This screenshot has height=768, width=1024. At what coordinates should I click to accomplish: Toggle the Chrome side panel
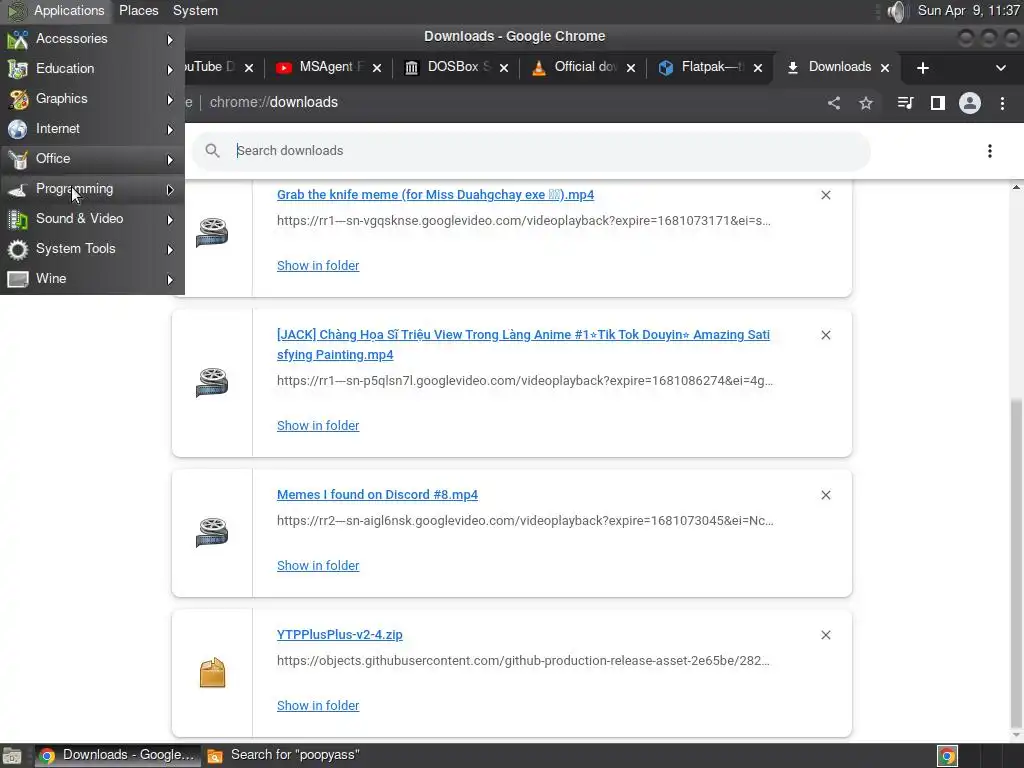coord(938,103)
